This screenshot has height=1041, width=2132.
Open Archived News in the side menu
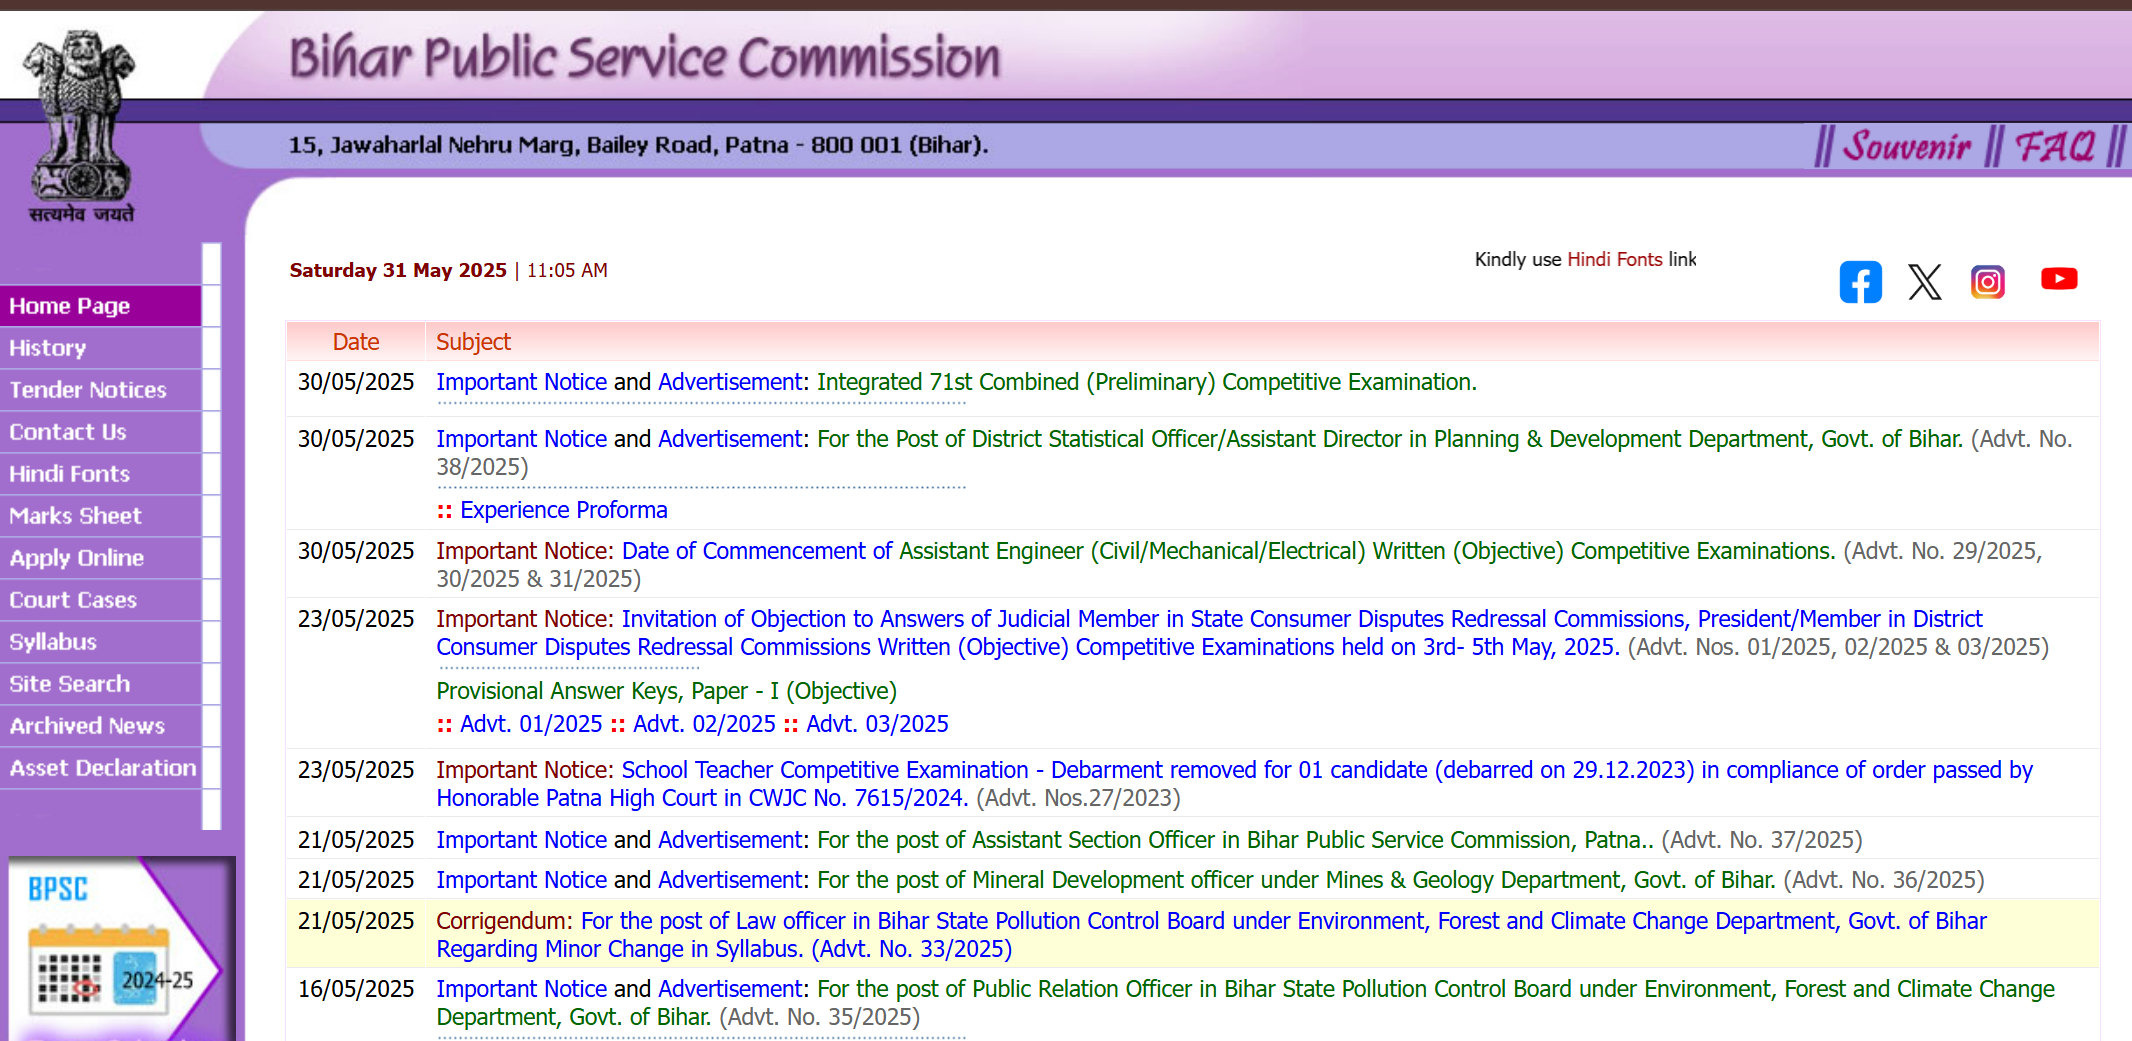(x=100, y=726)
